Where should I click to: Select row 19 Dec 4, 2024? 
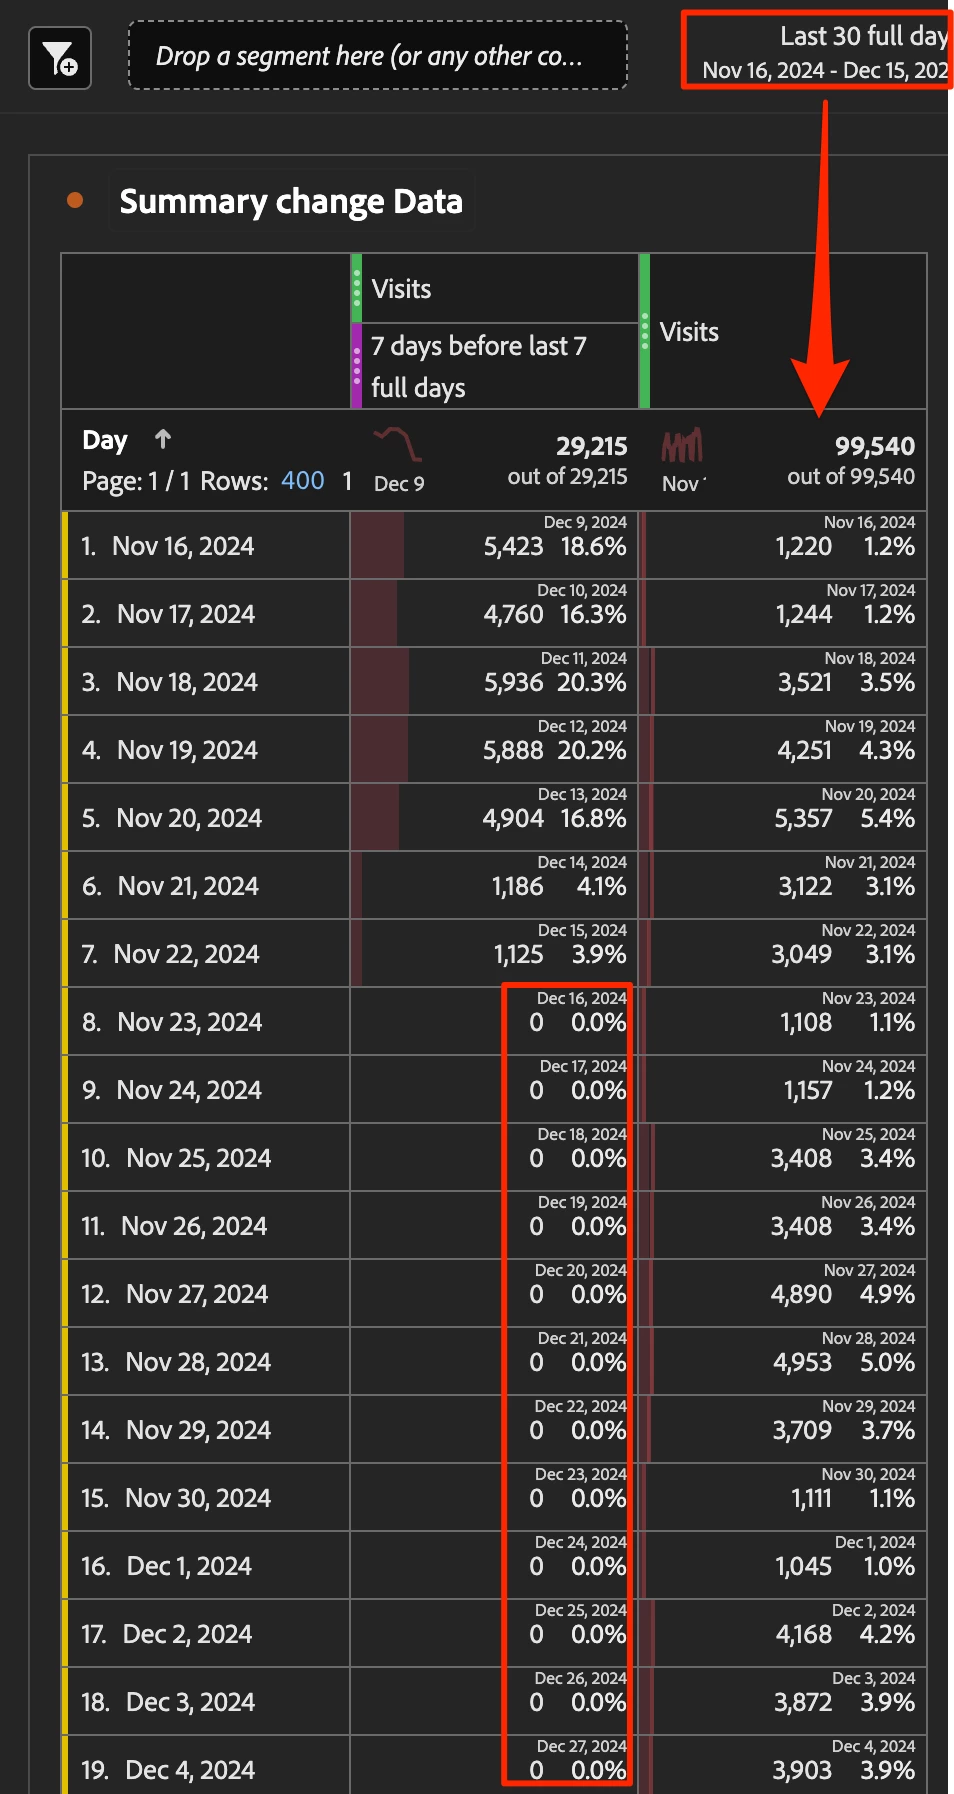tap(206, 1767)
